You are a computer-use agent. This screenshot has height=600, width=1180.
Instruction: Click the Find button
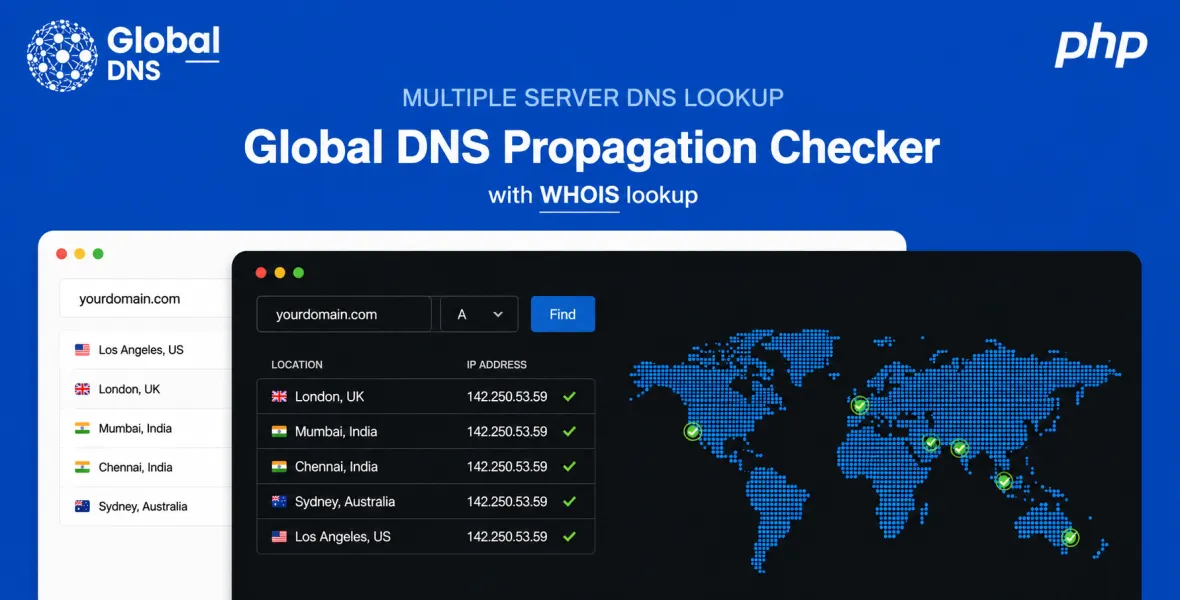pyautogui.click(x=562, y=314)
